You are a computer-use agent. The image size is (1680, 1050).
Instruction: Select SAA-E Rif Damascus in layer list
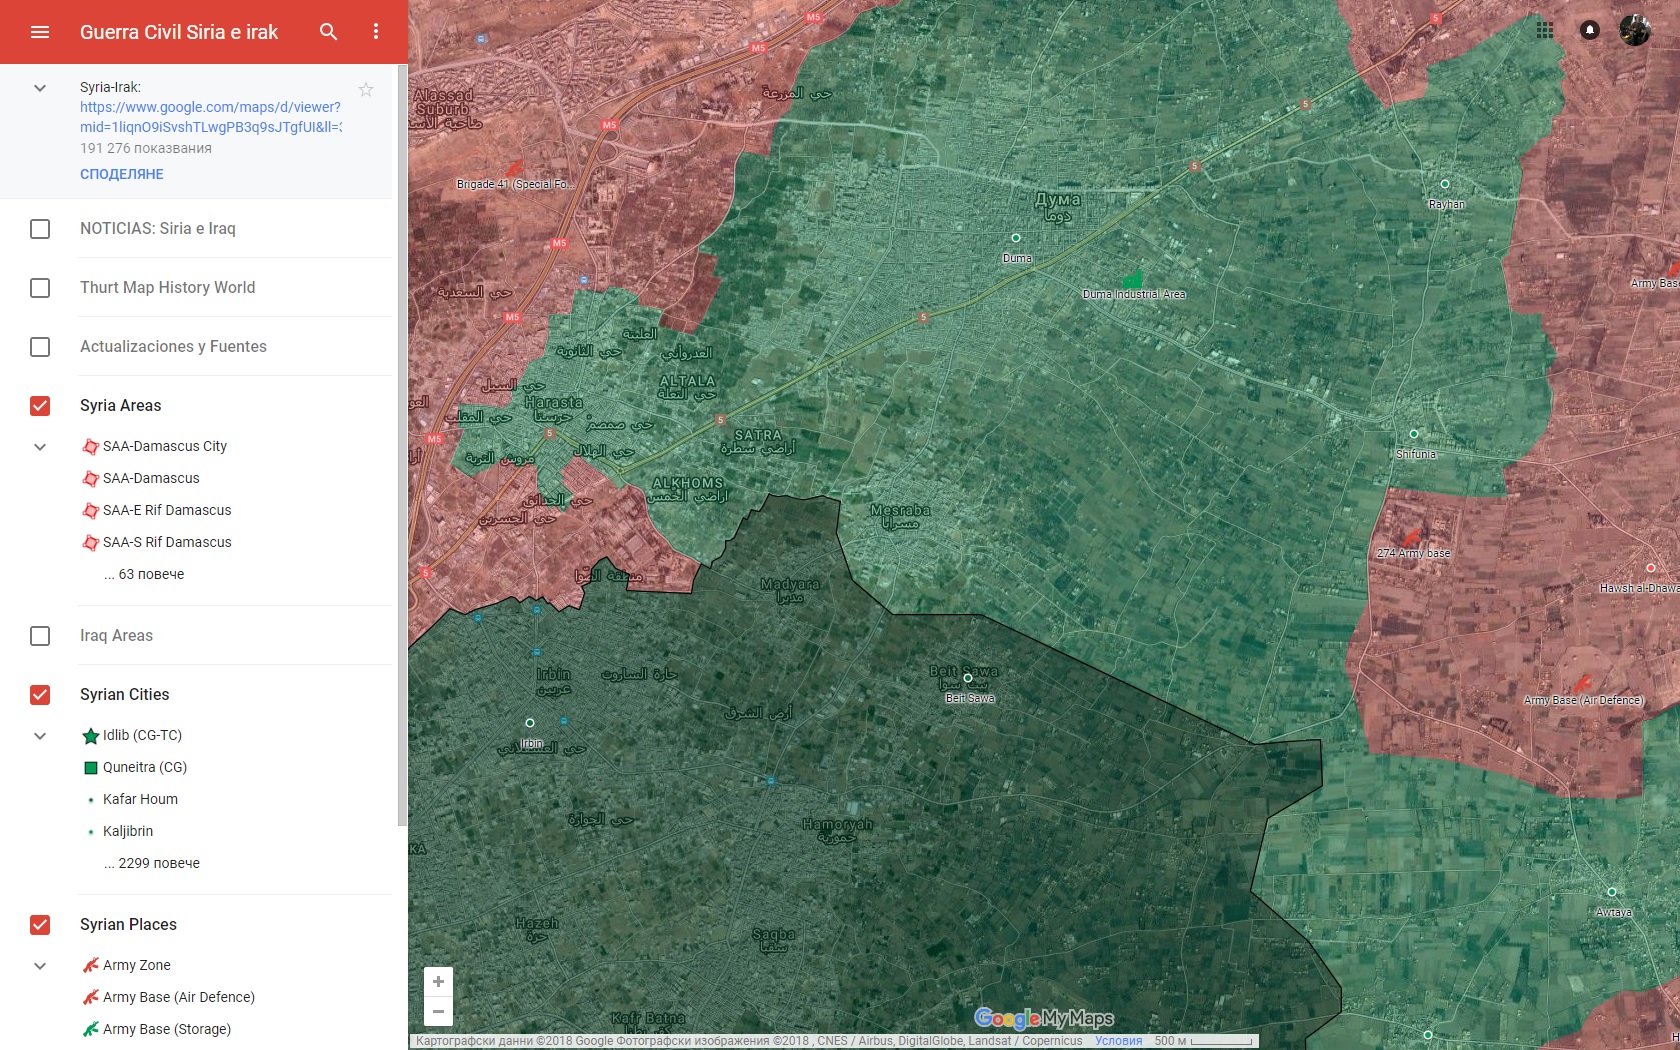[x=166, y=510]
